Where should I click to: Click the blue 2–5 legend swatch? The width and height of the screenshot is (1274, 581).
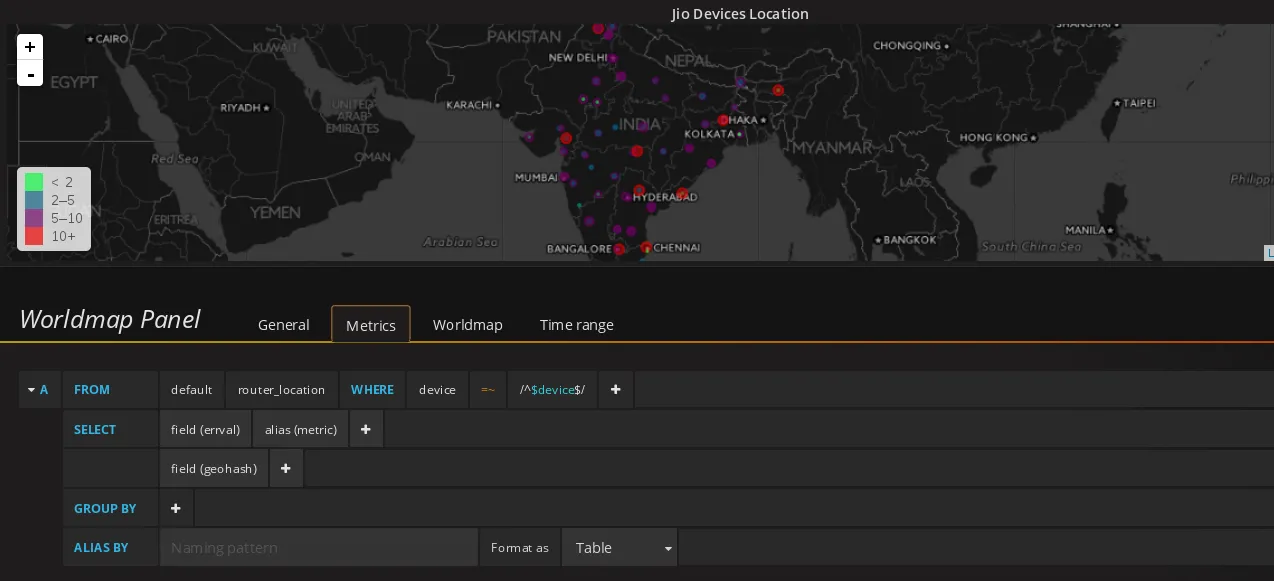[34, 200]
